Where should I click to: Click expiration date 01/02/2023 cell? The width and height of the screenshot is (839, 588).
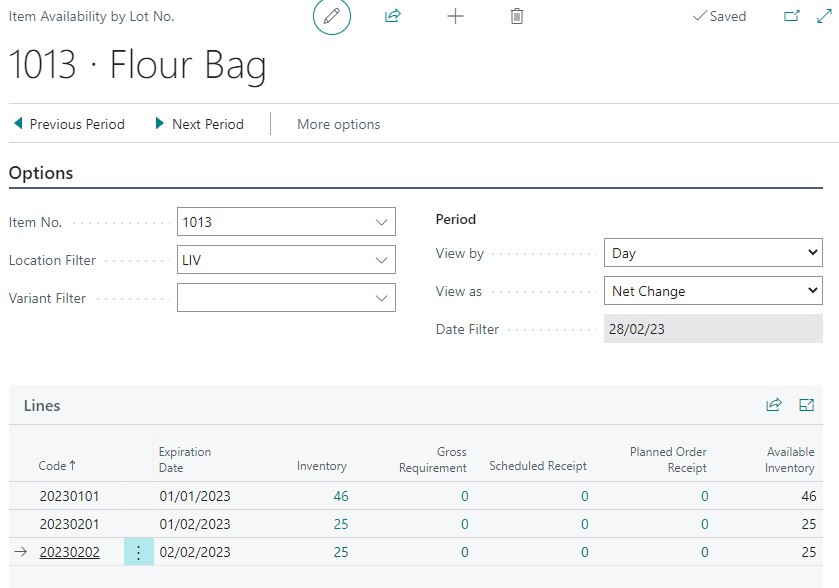(x=195, y=524)
